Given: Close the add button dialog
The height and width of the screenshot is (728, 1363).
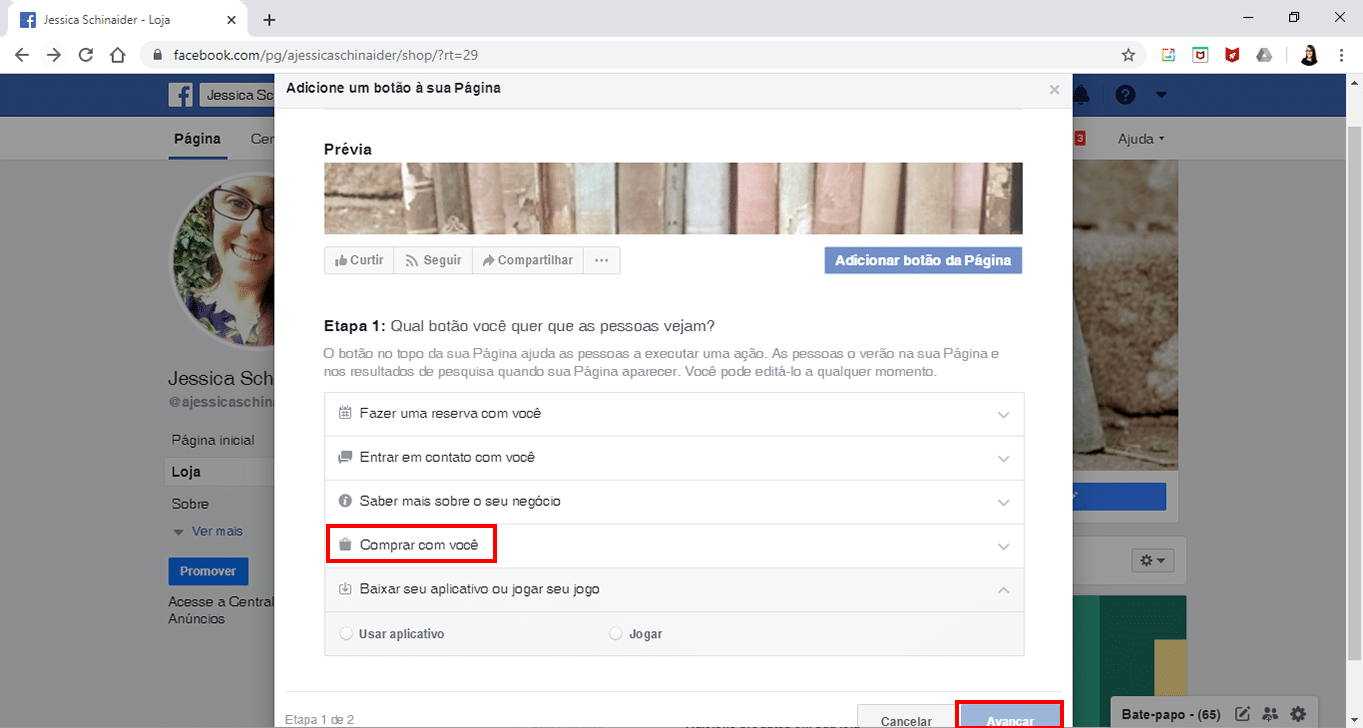Looking at the screenshot, I should (1054, 90).
